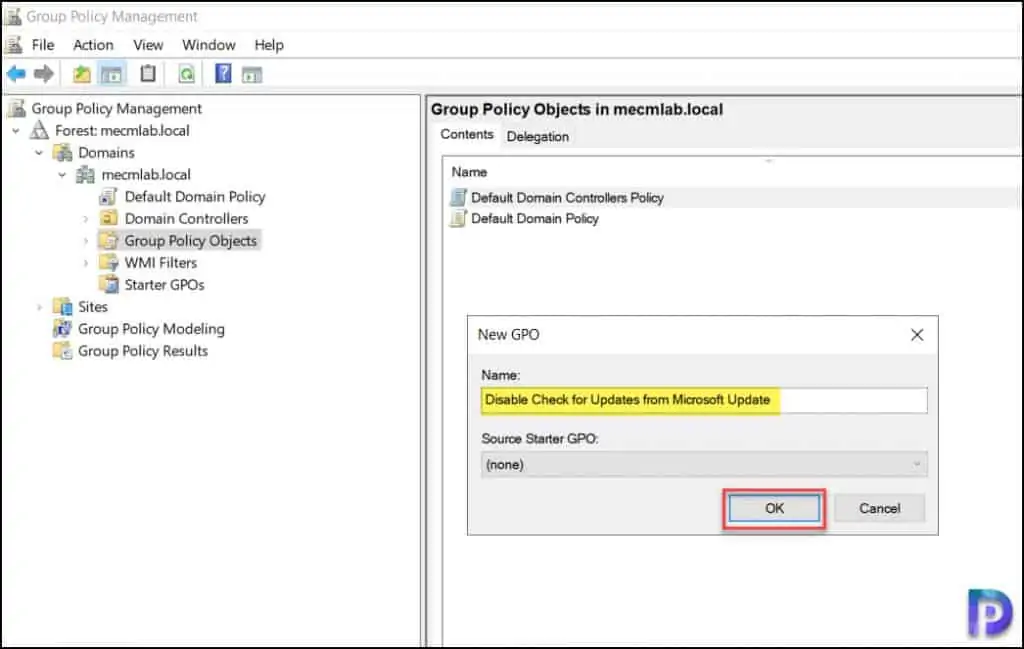Open the Window menu
Viewport: 1024px width, 649px height.
tap(209, 45)
